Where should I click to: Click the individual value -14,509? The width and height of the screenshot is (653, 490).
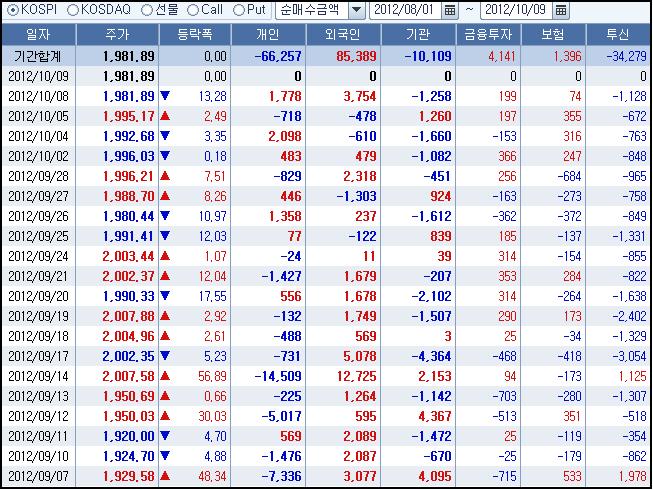tap(278, 376)
